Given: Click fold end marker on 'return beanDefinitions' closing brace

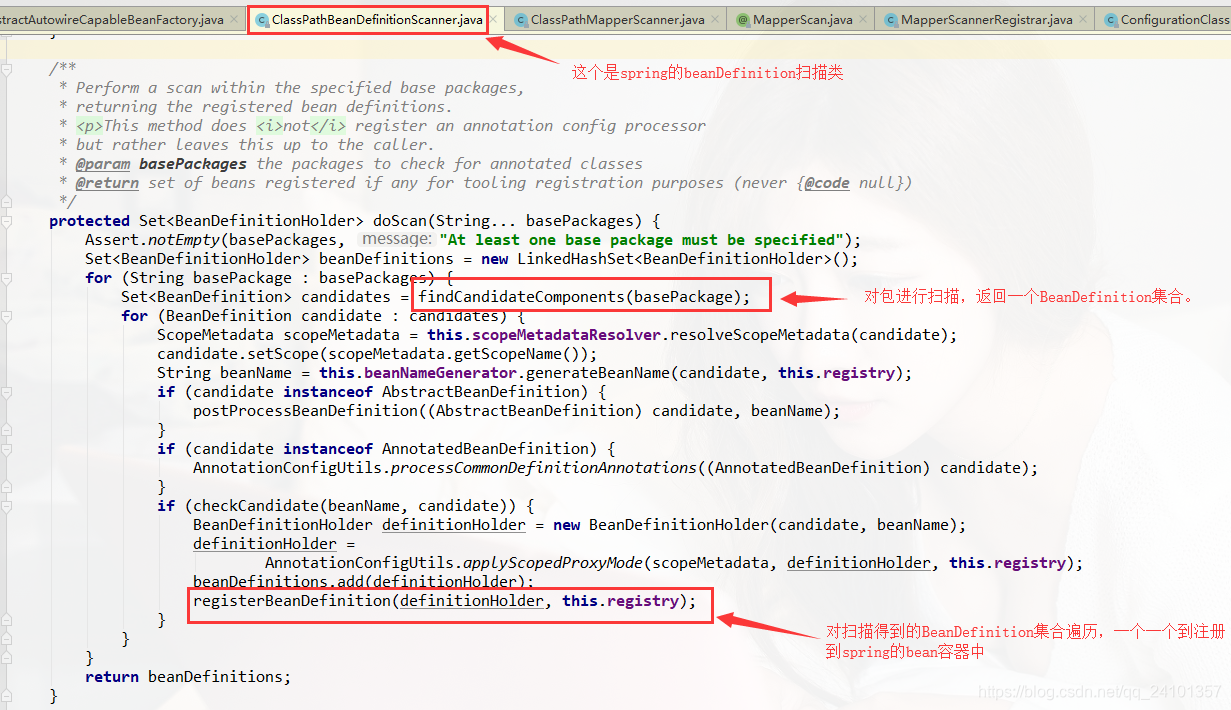Looking at the screenshot, I should click(7, 696).
